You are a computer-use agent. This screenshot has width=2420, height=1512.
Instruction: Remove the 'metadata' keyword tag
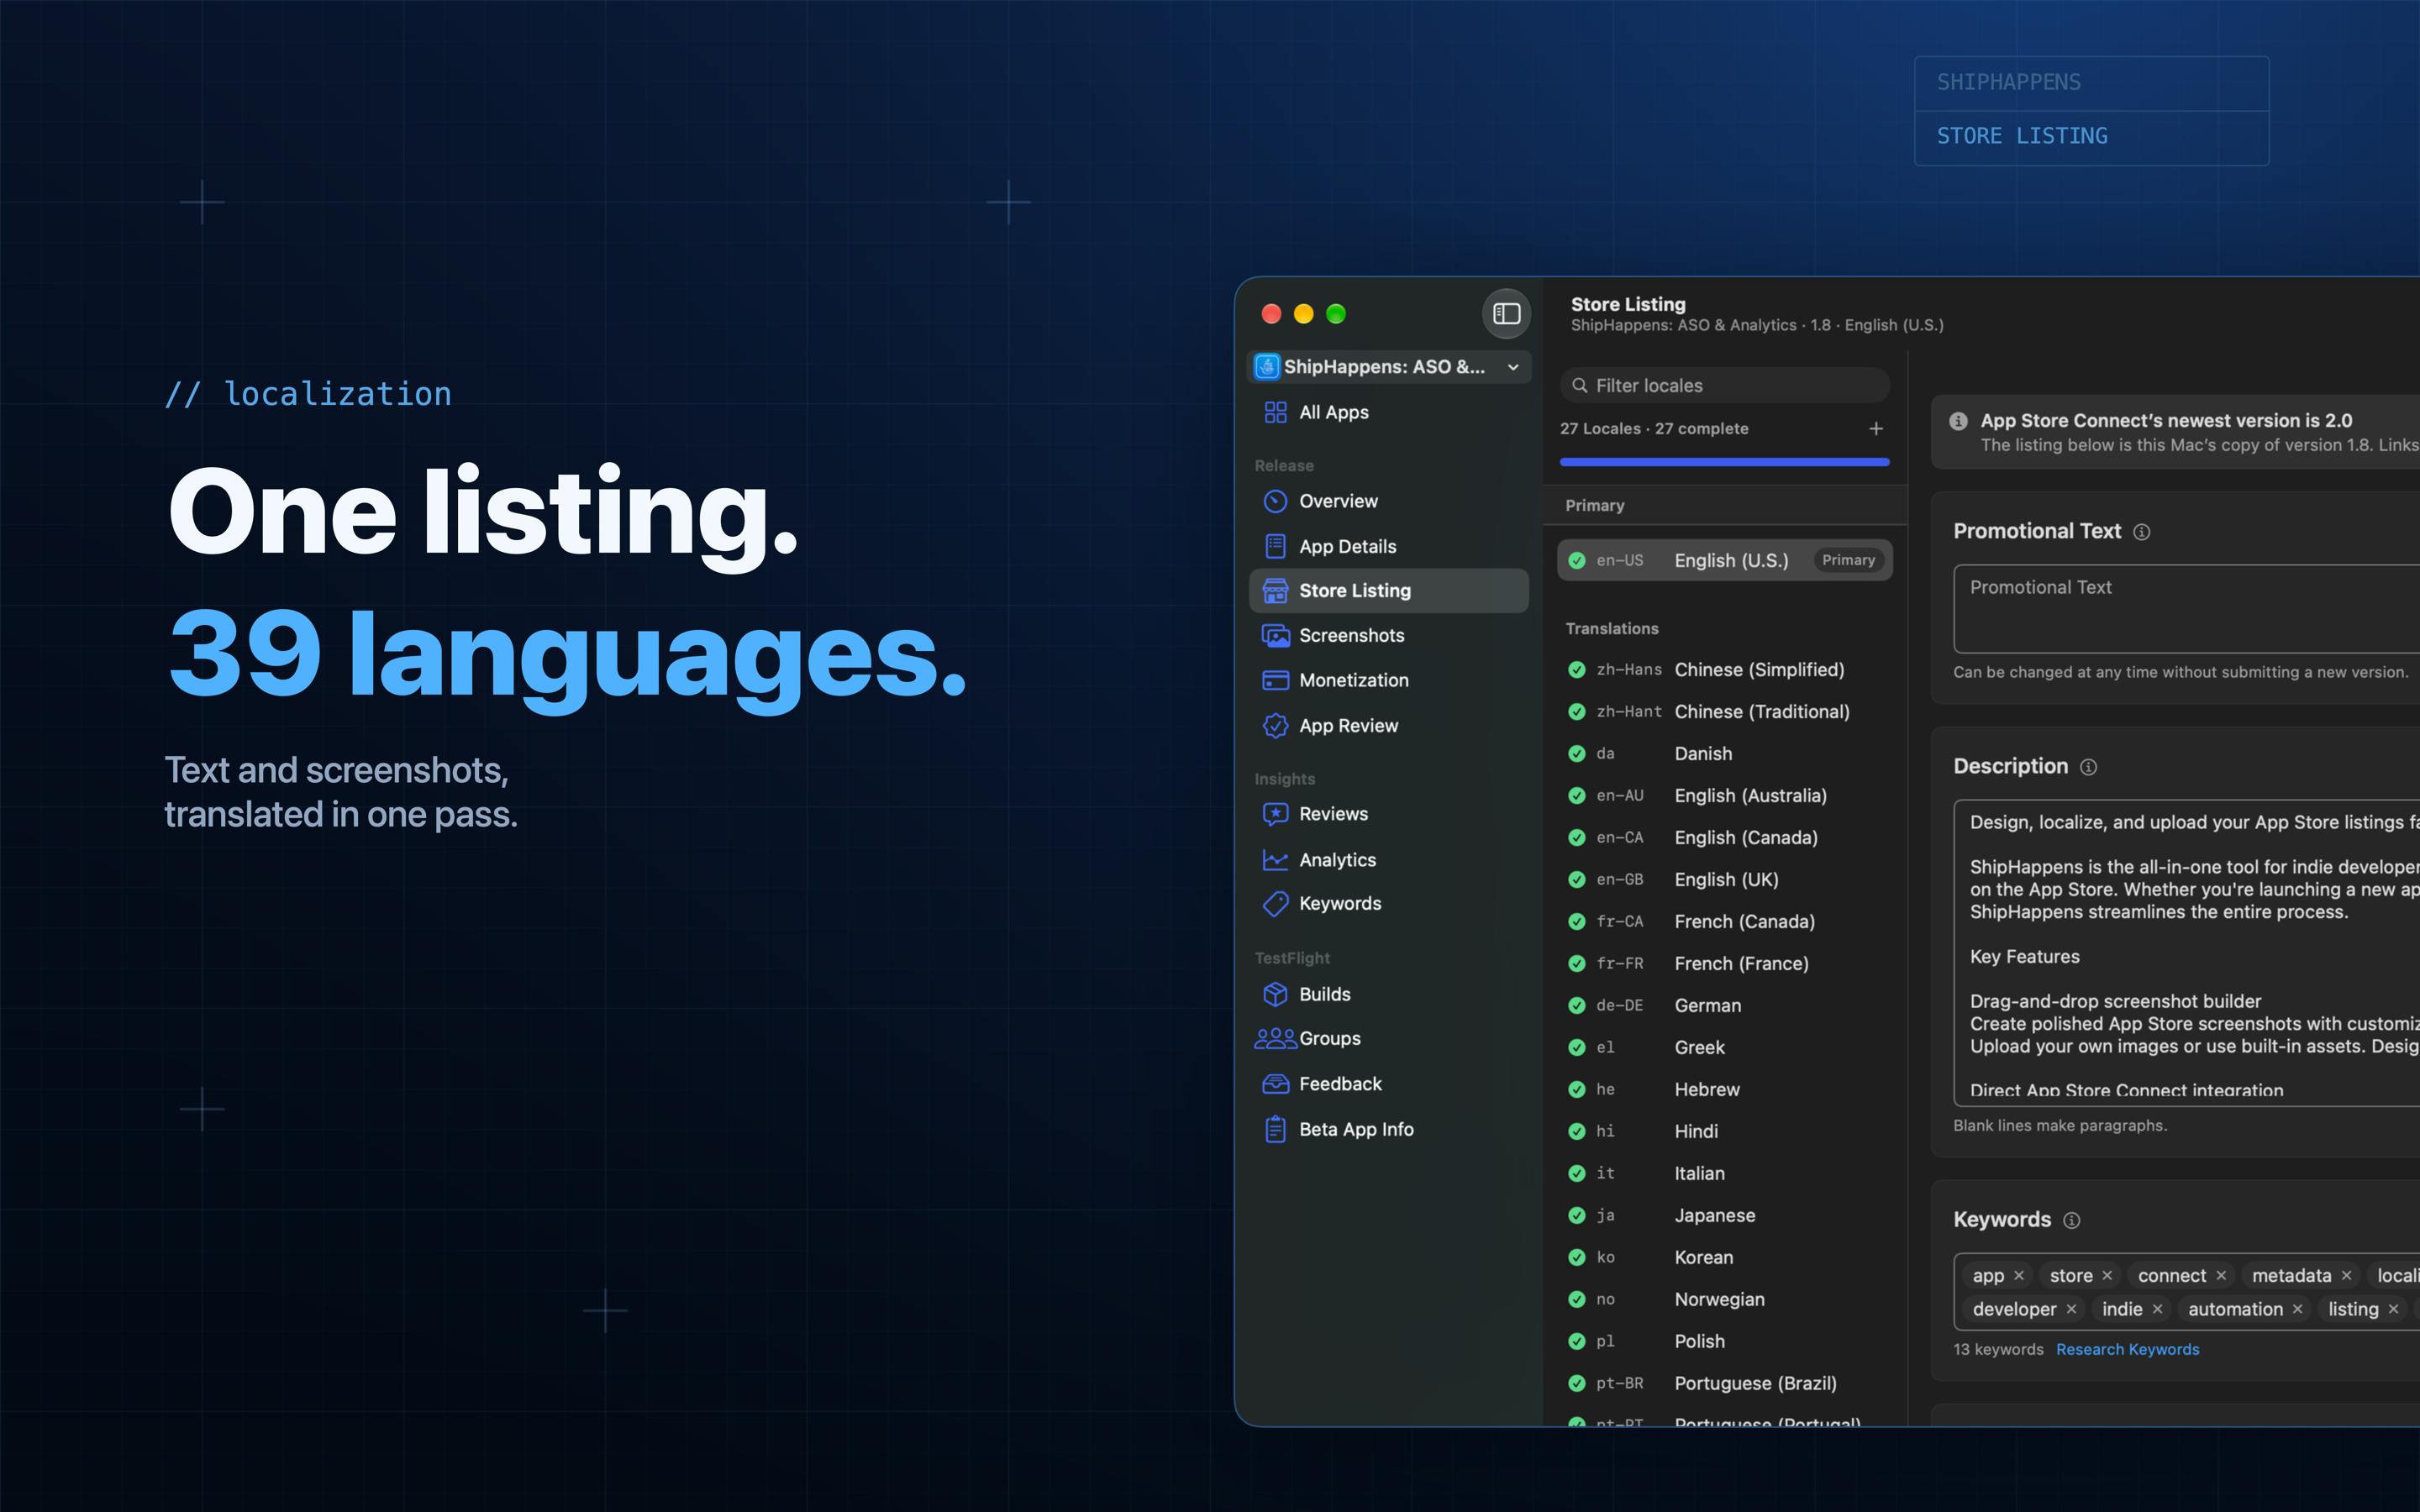click(x=2346, y=1276)
